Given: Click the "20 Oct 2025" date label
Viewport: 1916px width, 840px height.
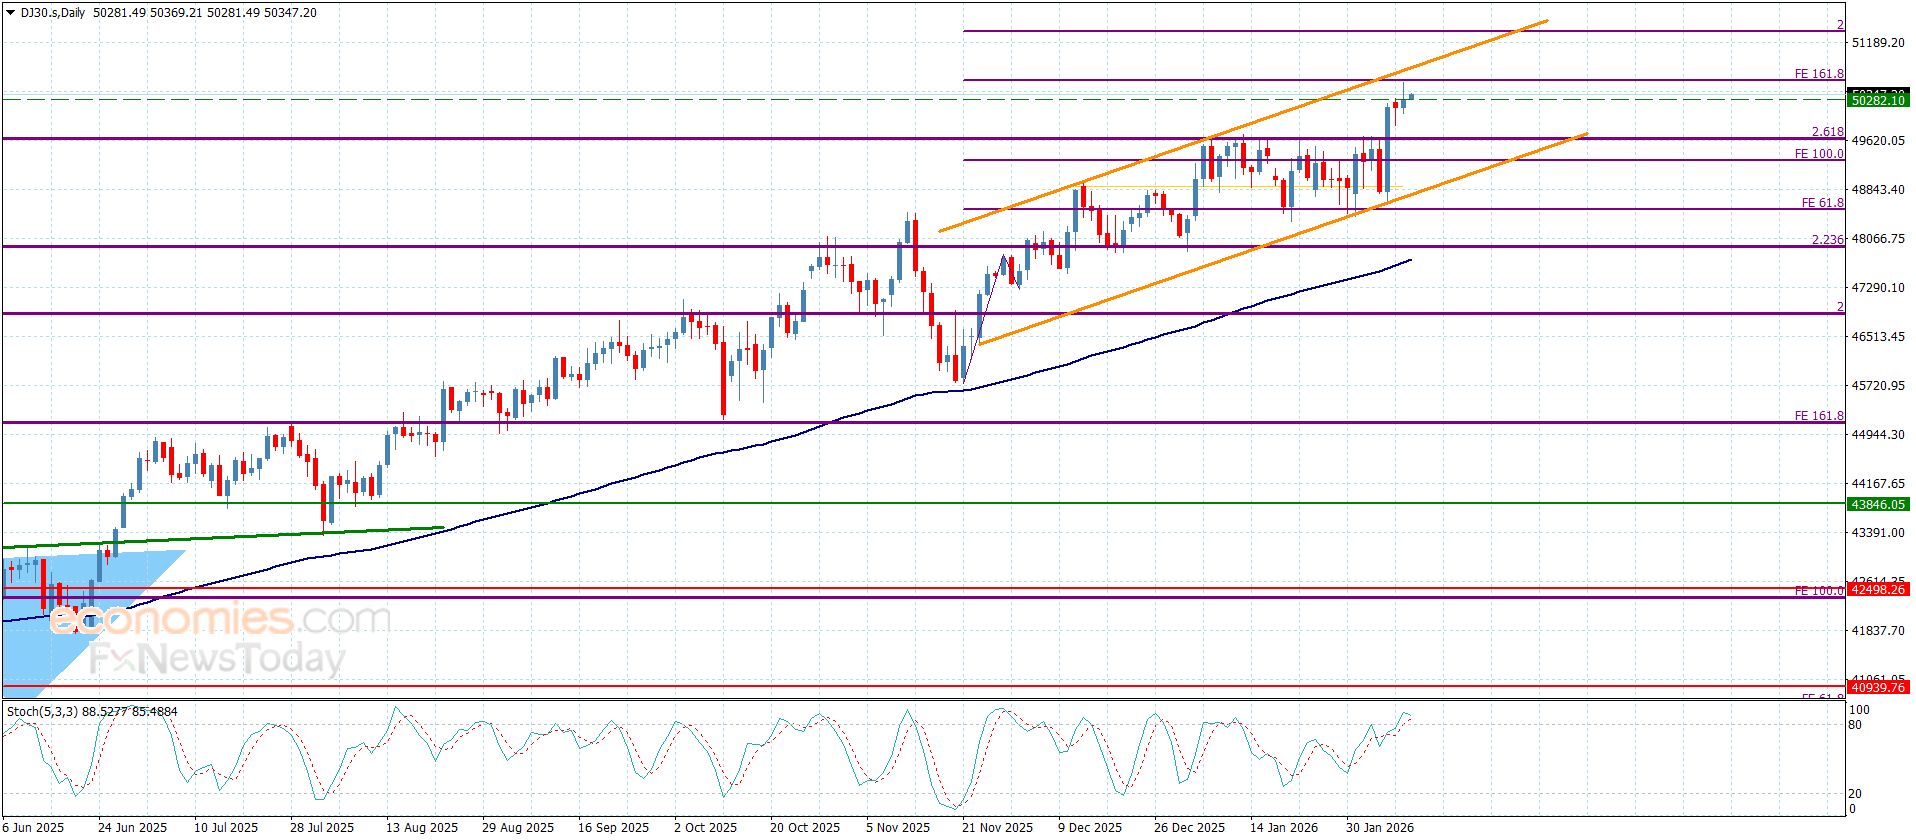Looking at the screenshot, I should point(805,828).
